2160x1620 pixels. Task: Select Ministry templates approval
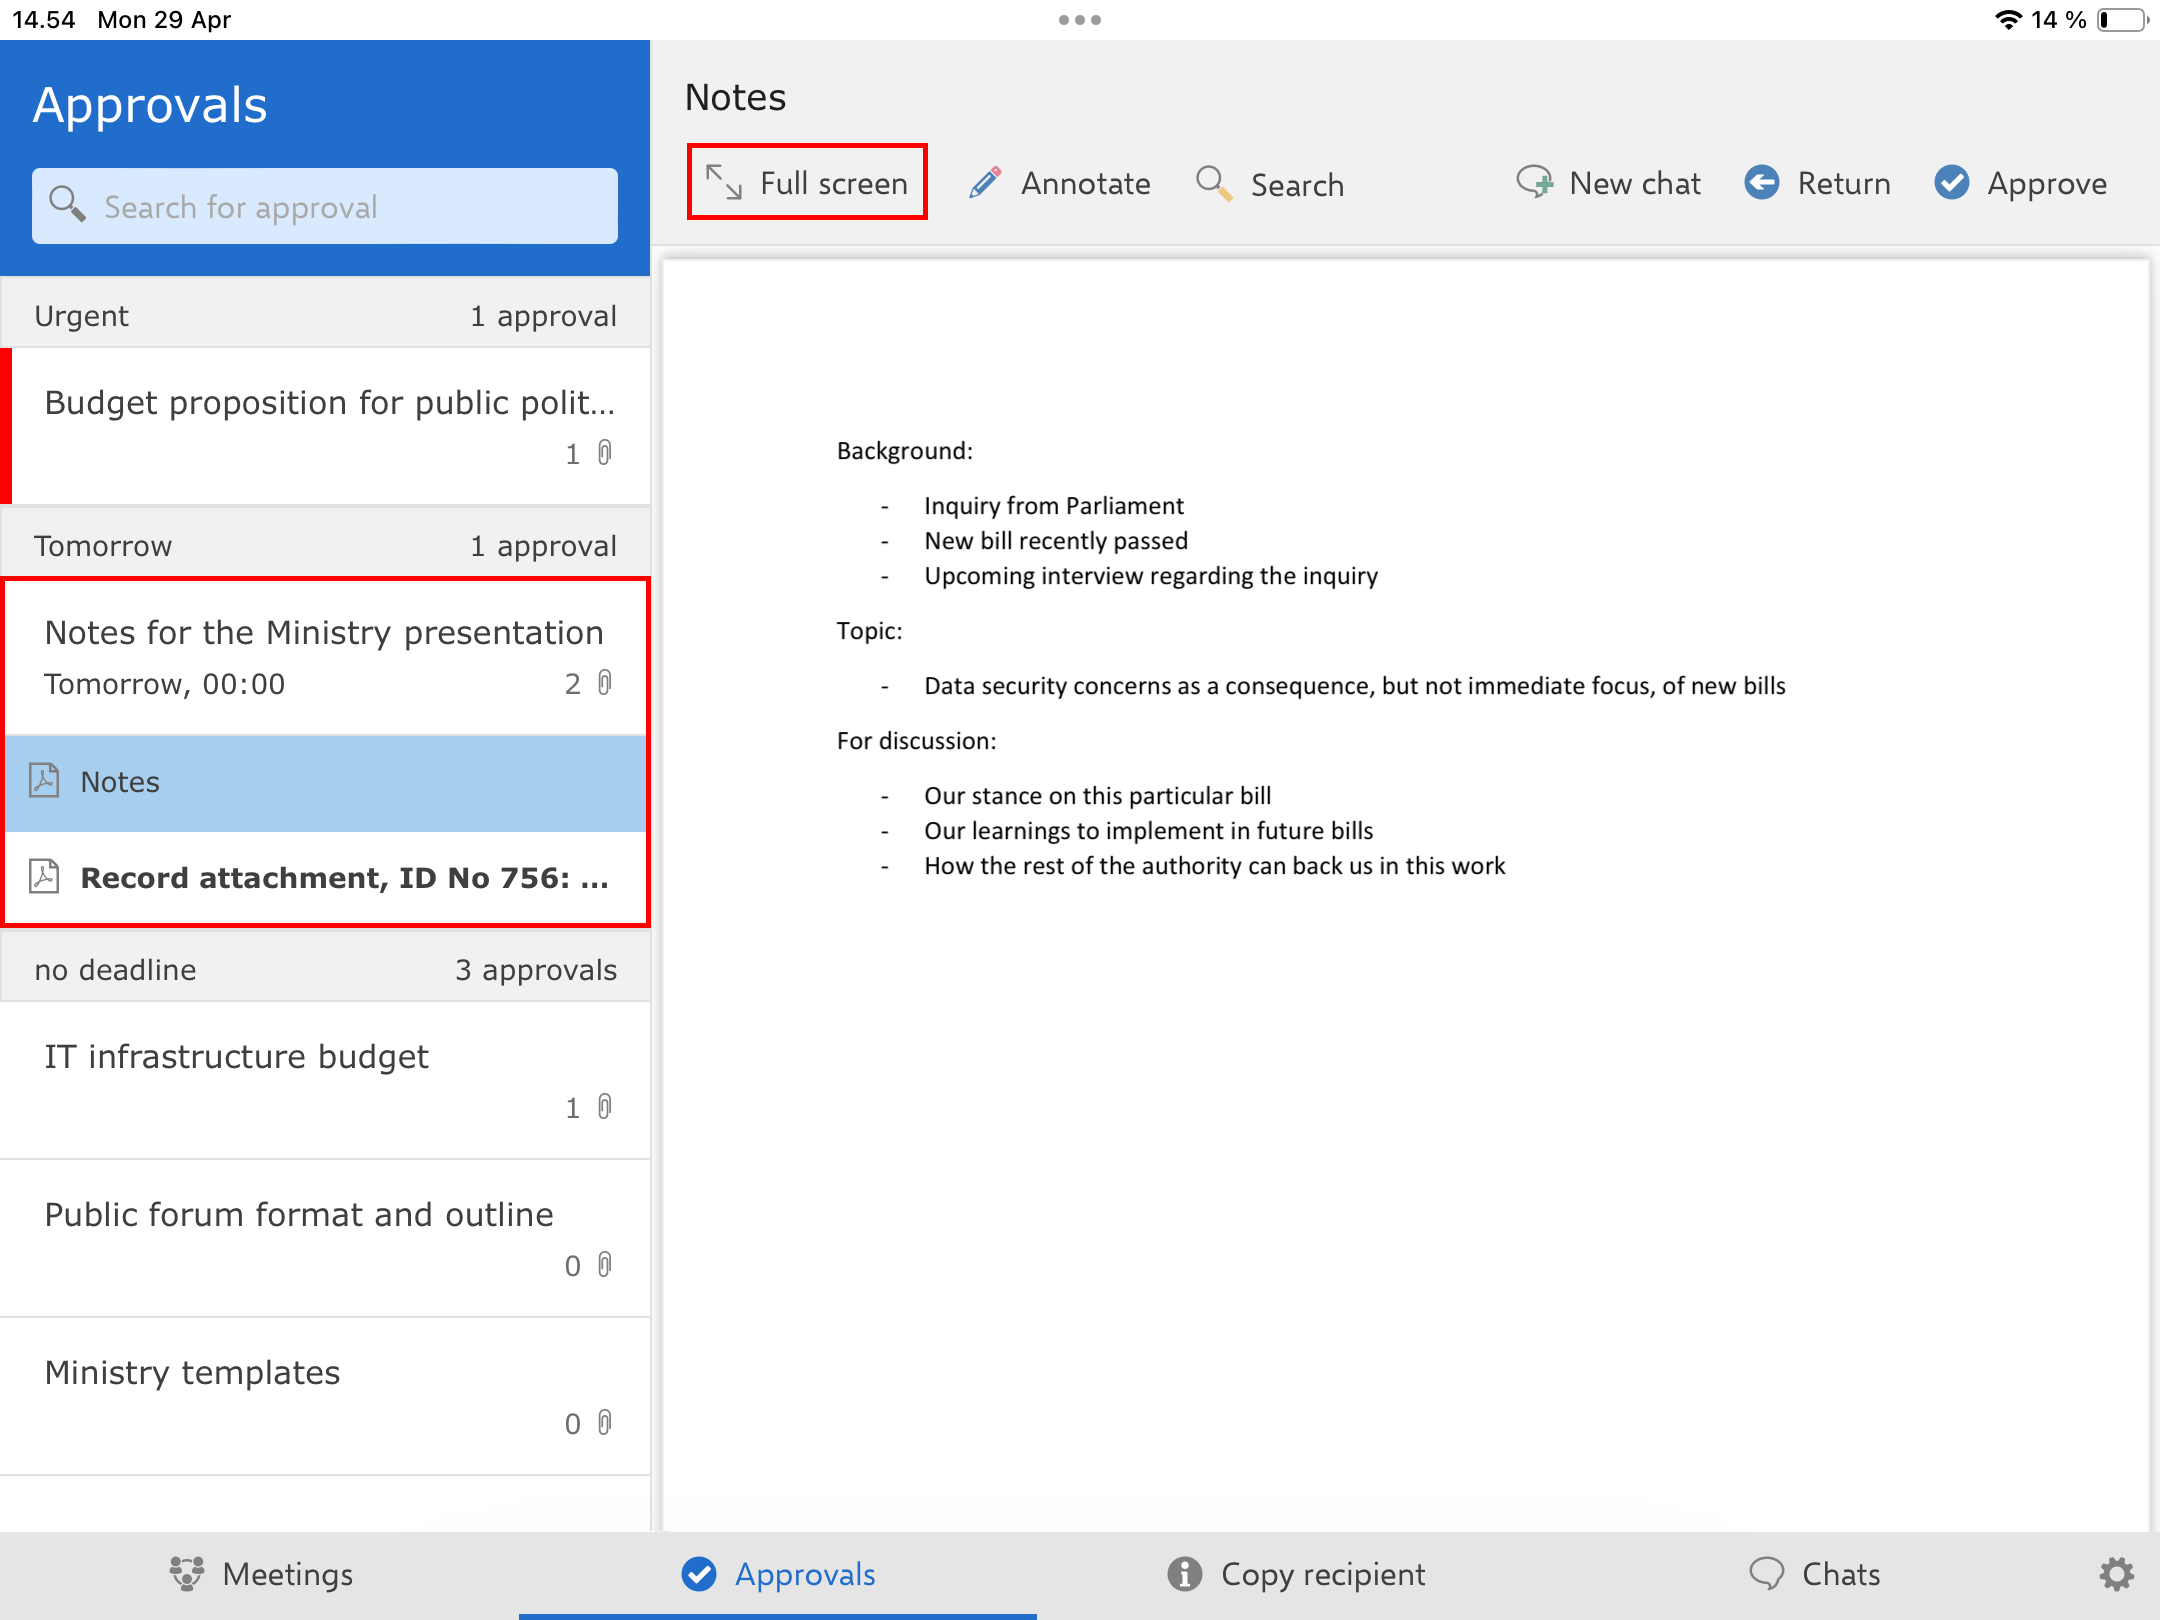point(193,1373)
